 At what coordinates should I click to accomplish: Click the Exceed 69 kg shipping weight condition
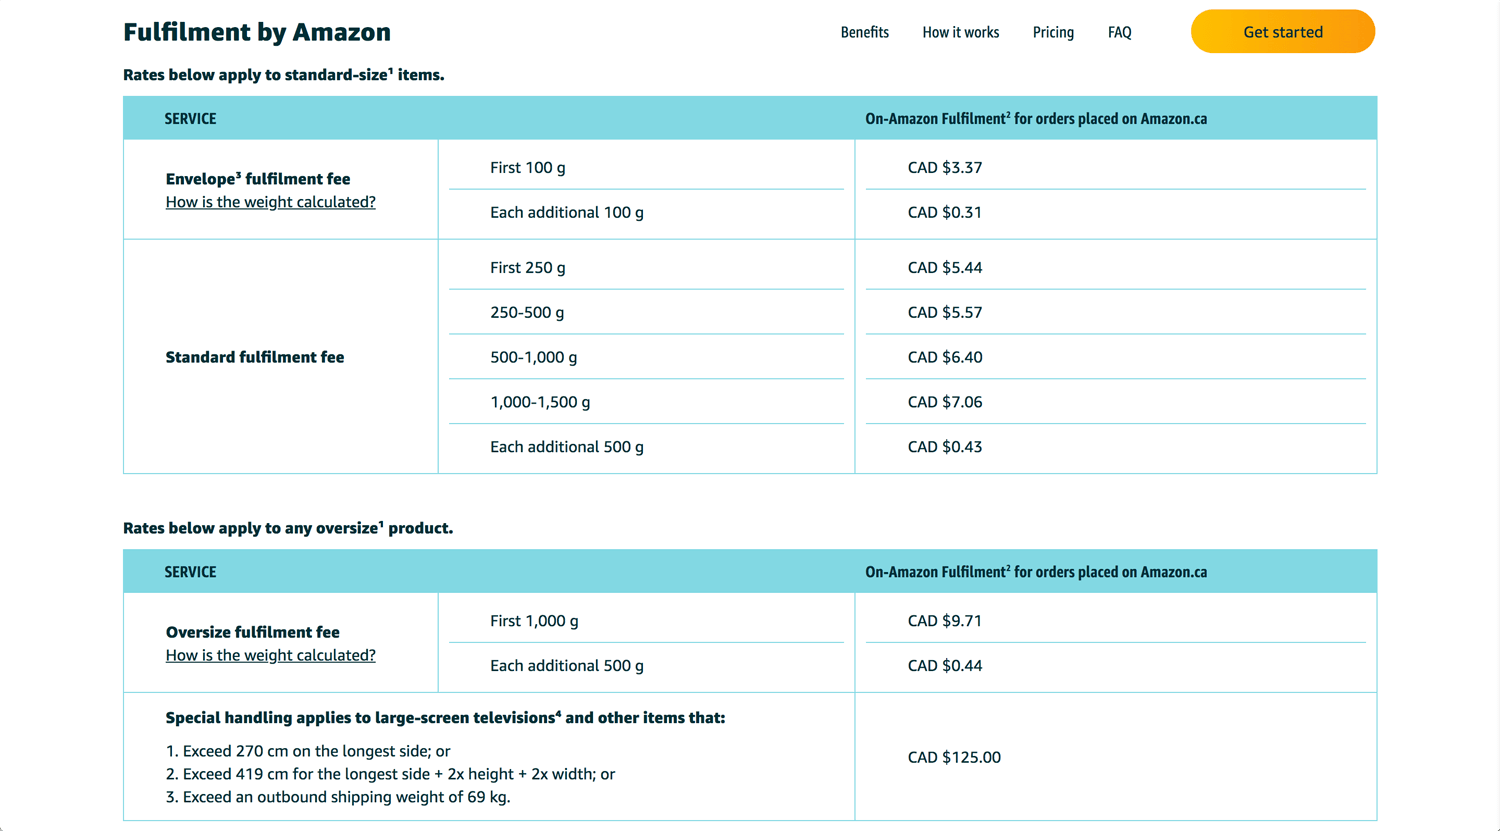[338, 797]
